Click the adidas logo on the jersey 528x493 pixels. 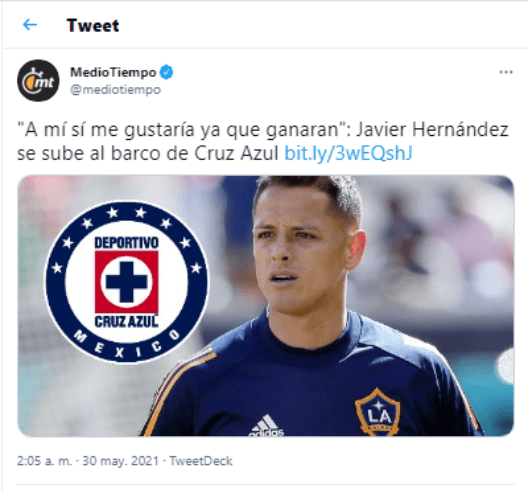267,426
